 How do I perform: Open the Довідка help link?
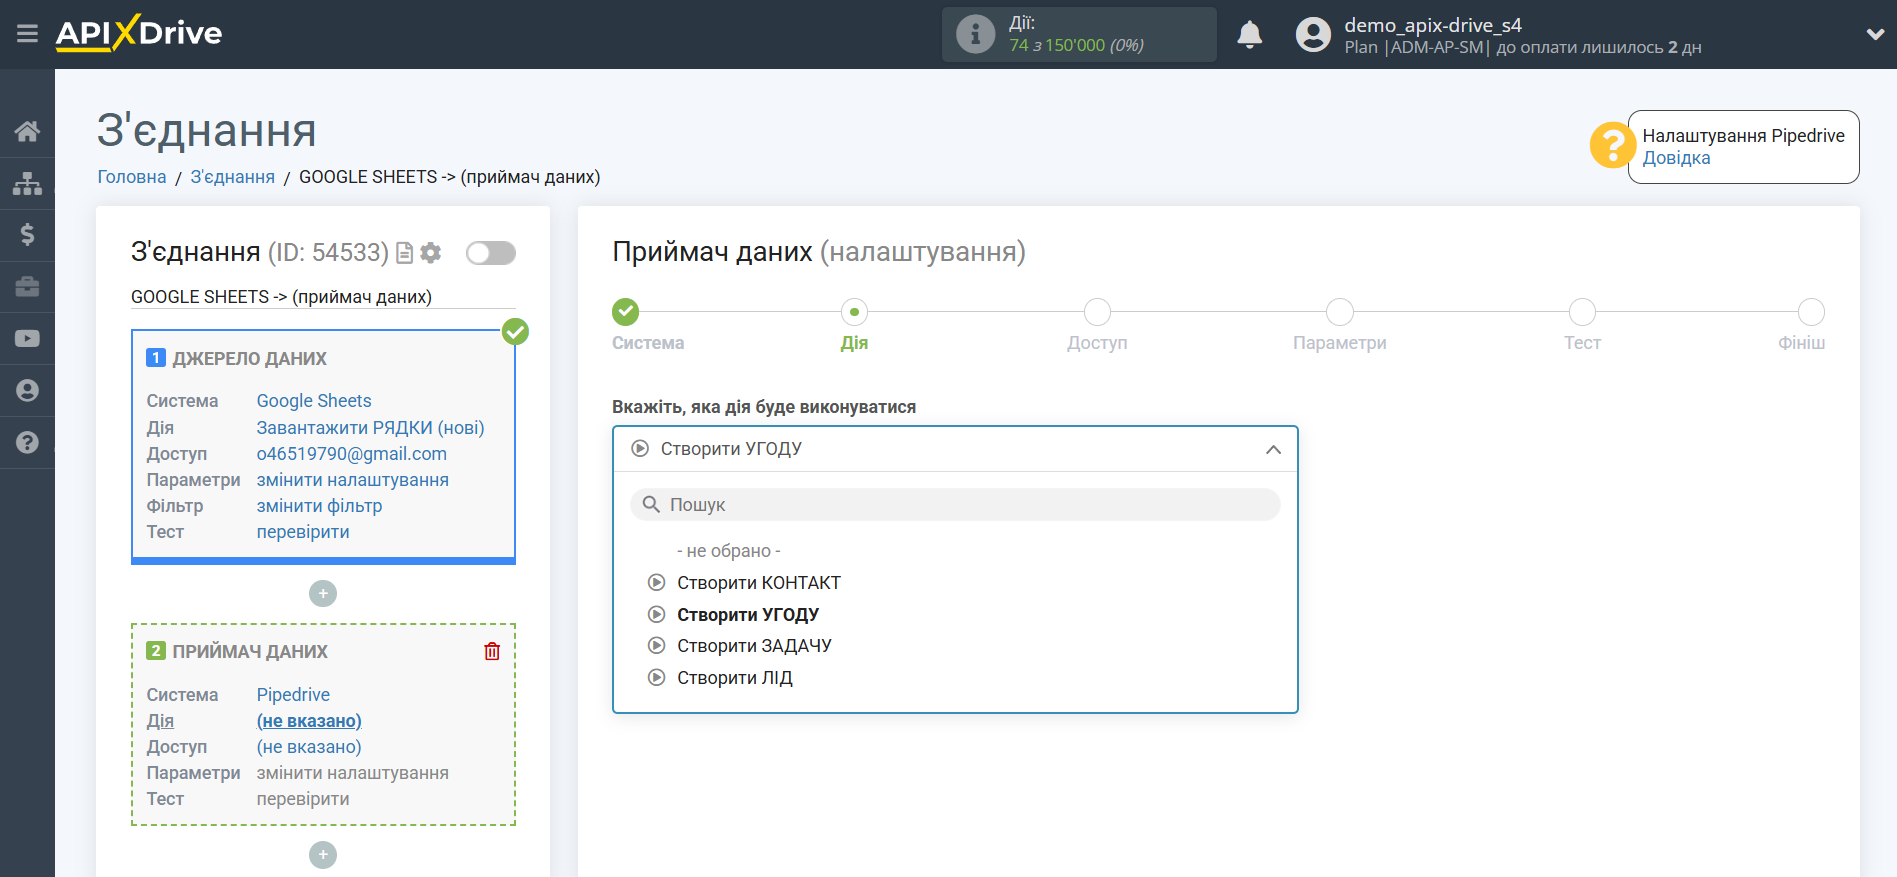(x=1676, y=158)
